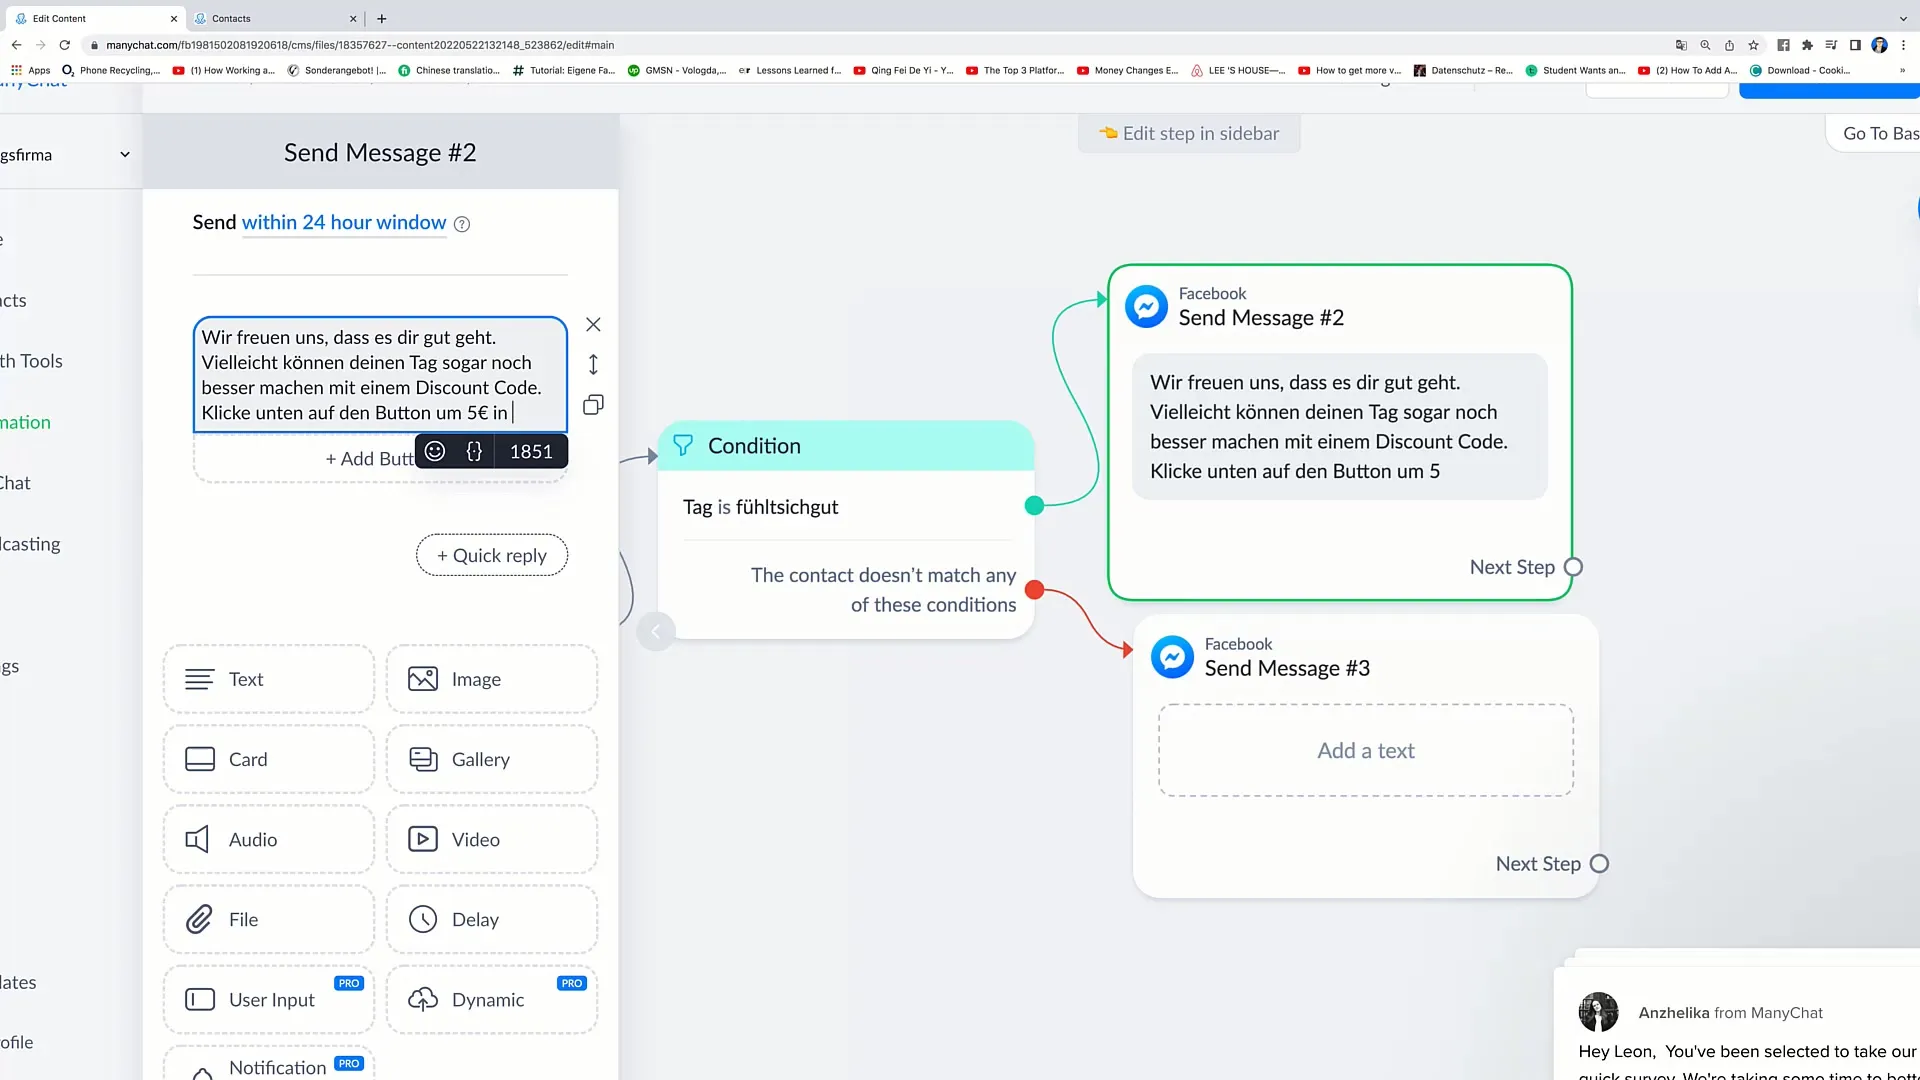Image resolution: width=1920 pixels, height=1080 pixels.
Task: Collapse the sidebar with the round arrow button
Action: coord(656,631)
